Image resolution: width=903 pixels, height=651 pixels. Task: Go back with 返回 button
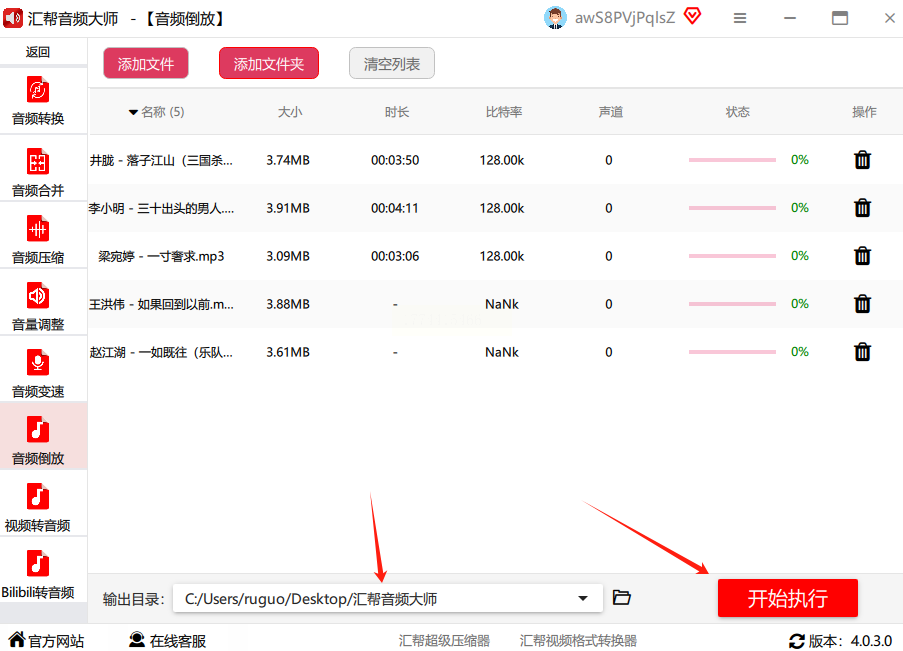point(38,52)
